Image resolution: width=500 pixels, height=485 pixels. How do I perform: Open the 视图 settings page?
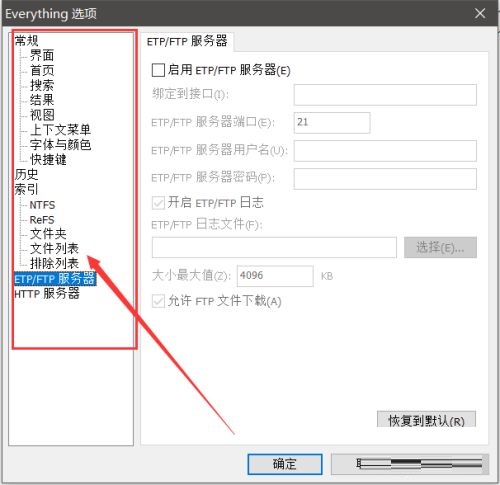point(42,115)
